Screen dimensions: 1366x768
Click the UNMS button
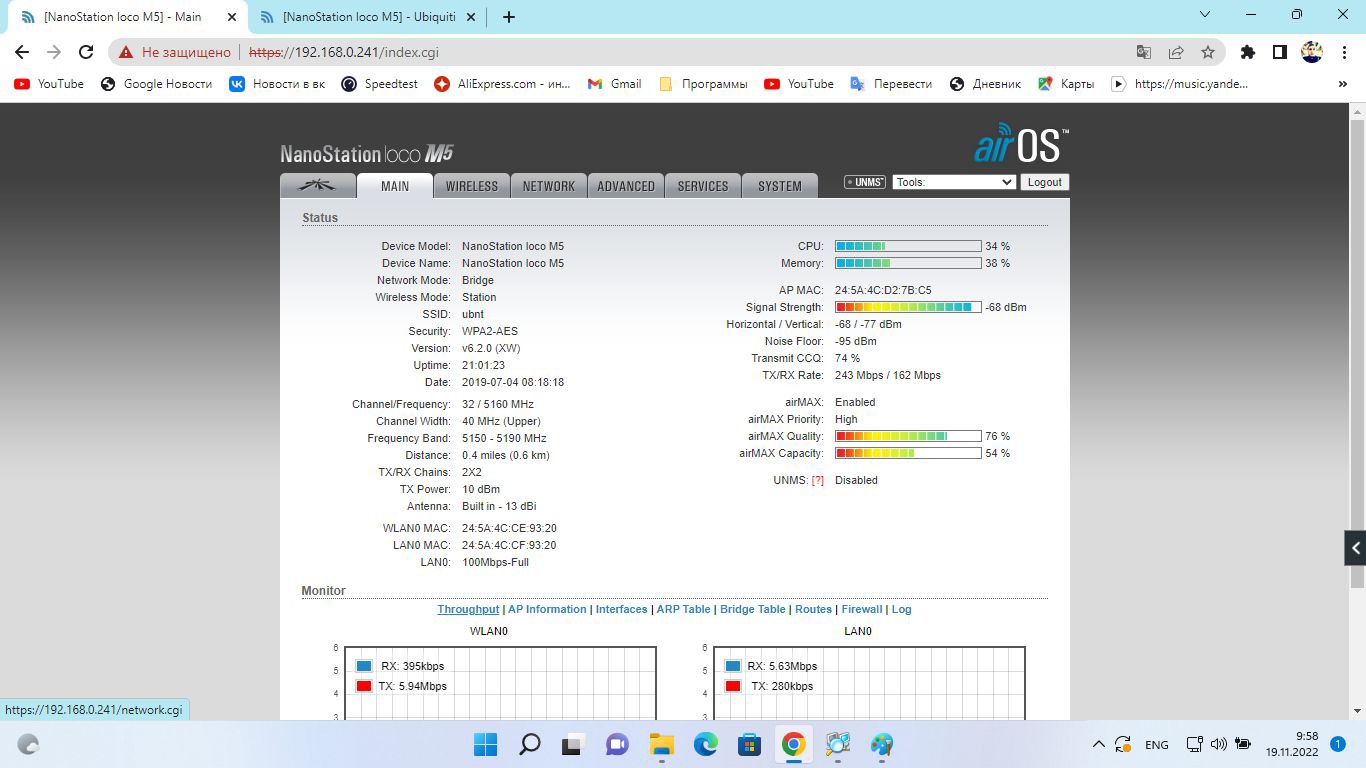pos(865,182)
